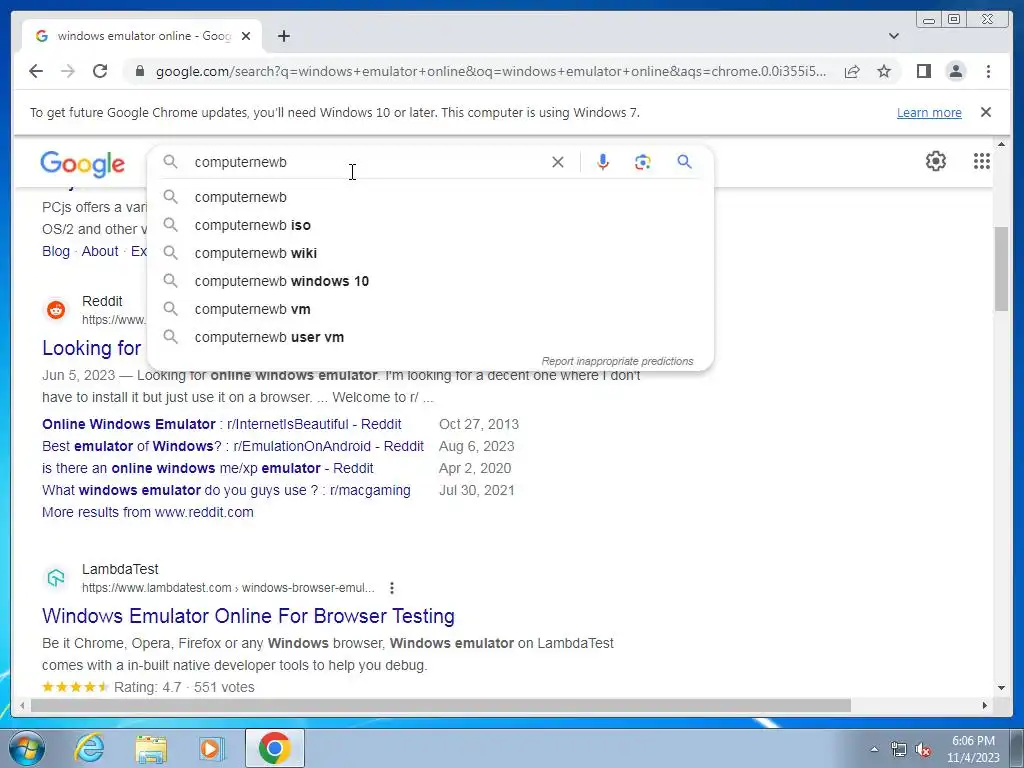Click the scroll right arrow
The height and width of the screenshot is (768, 1024).
985,705
